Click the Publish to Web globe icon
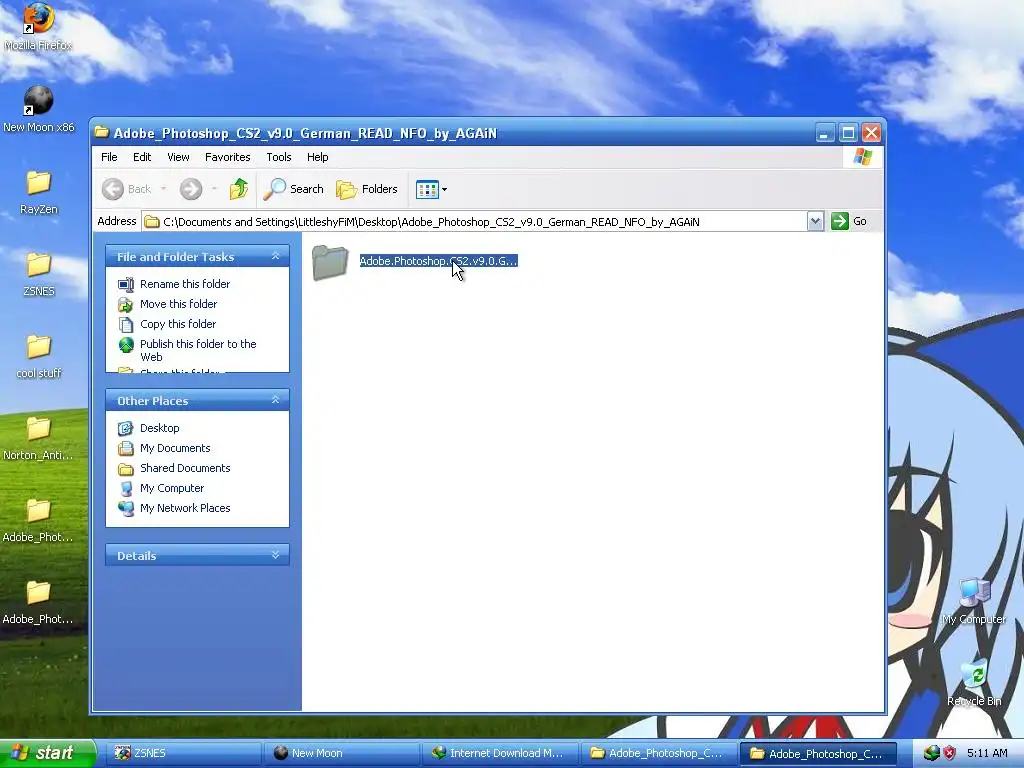Screen dimensions: 1024x768 coord(125,345)
